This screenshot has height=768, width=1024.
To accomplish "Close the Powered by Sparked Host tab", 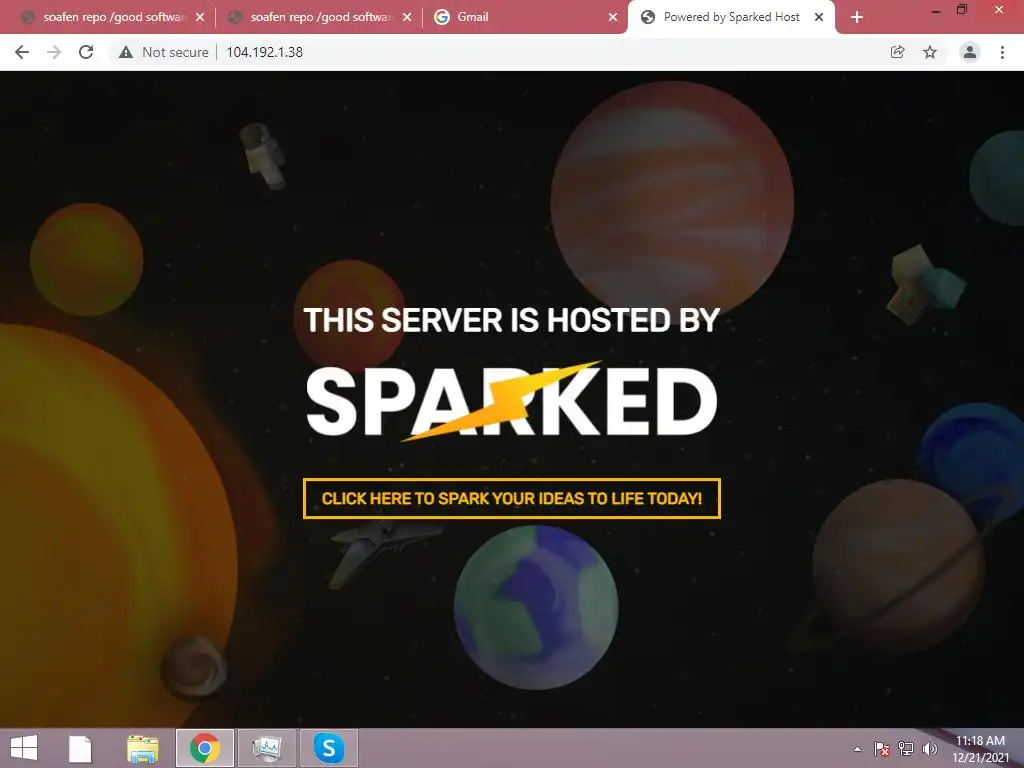I will click(x=819, y=17).
